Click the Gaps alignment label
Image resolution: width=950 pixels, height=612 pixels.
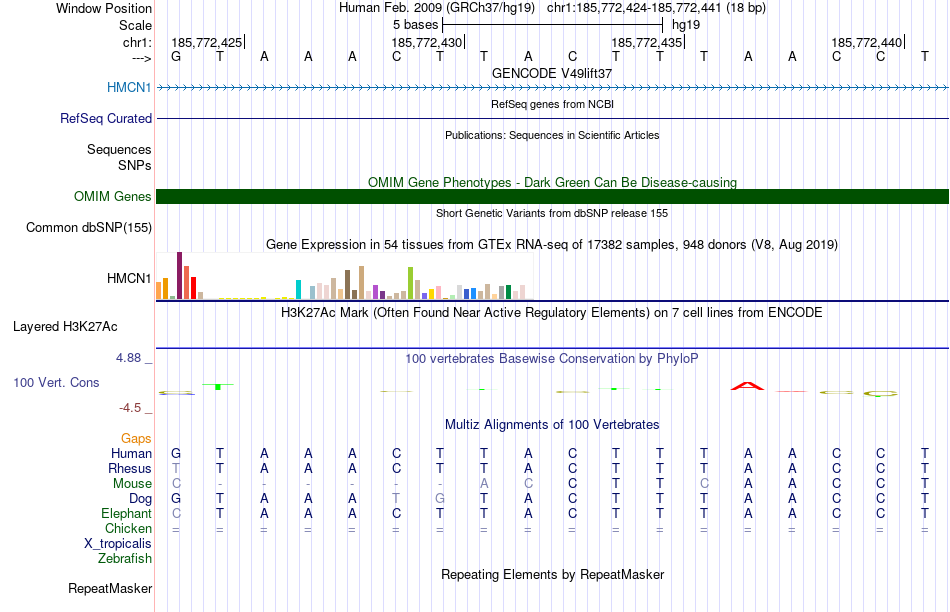pos(136,438)
